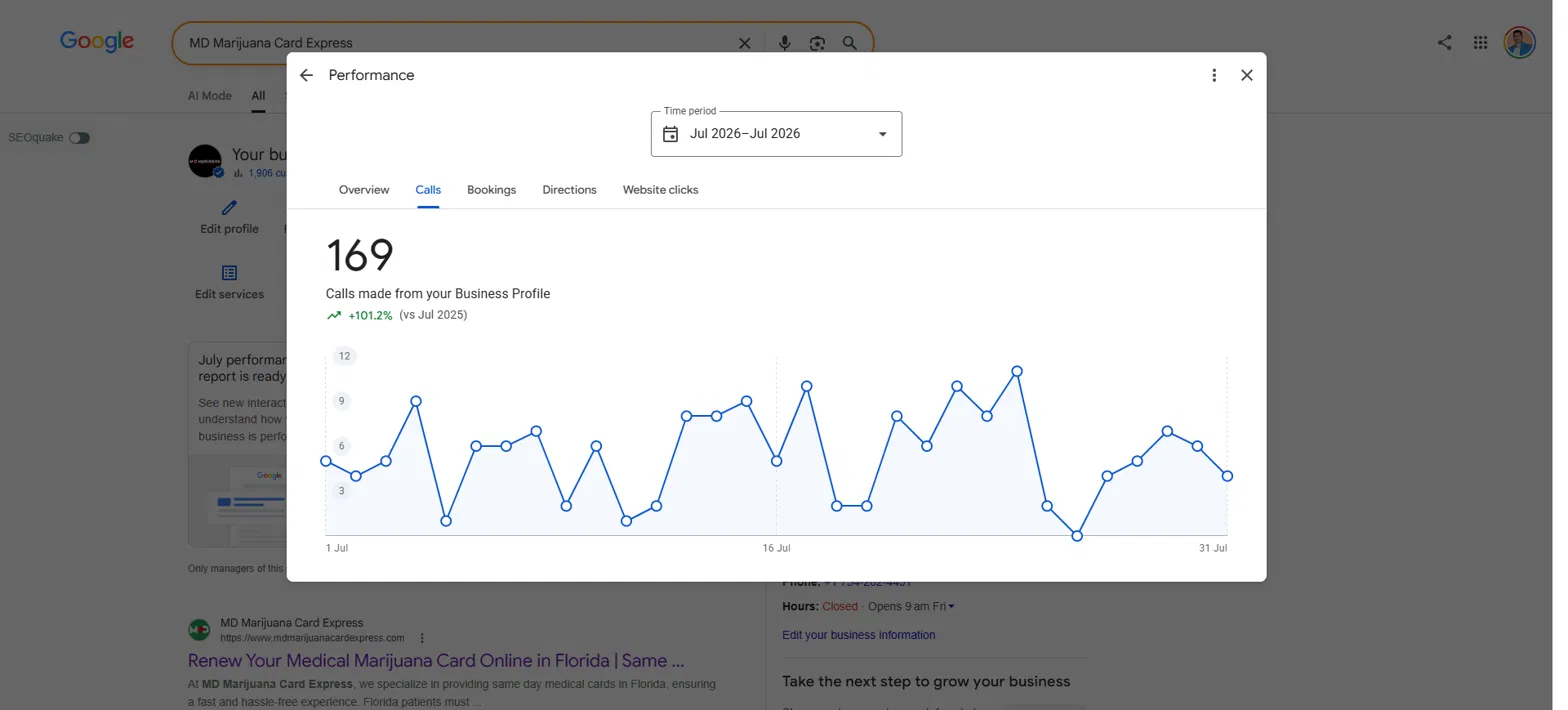This screenshot has width=1568, height=710.
Task: Click the Edit profile pencil icon
Action: 229,208
